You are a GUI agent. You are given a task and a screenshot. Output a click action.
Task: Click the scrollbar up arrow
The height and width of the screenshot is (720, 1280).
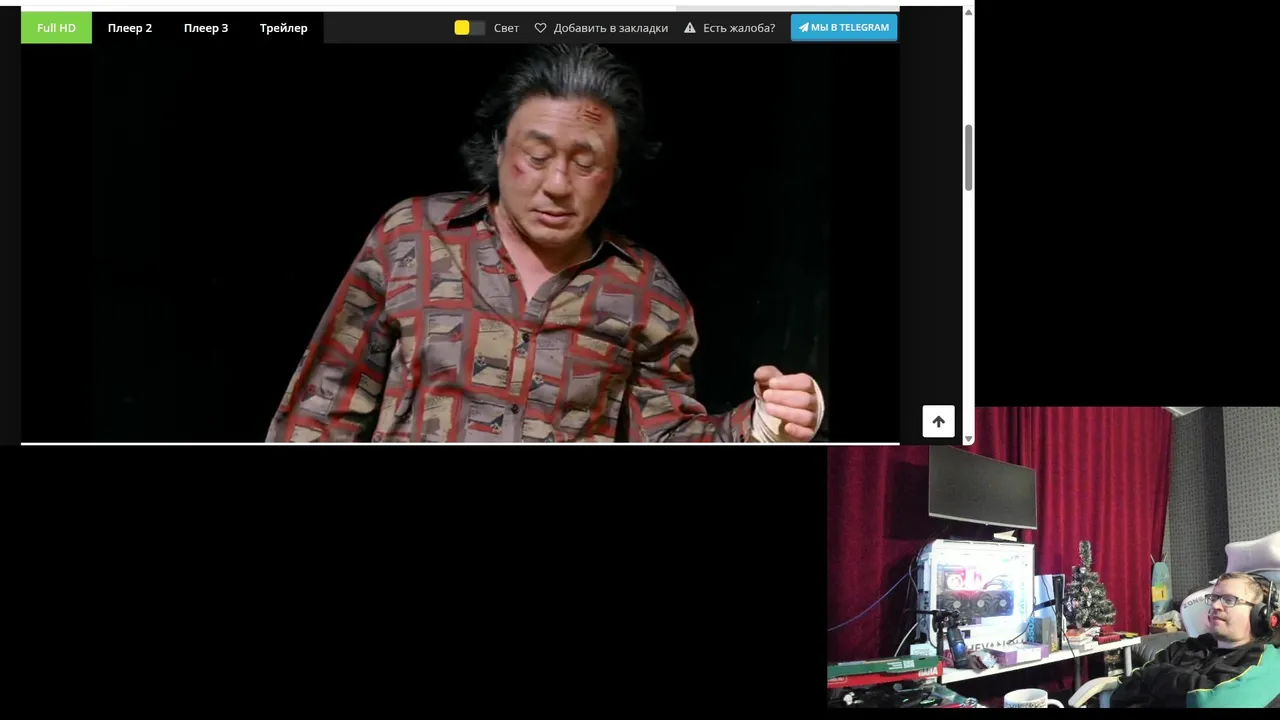point(968,12)
